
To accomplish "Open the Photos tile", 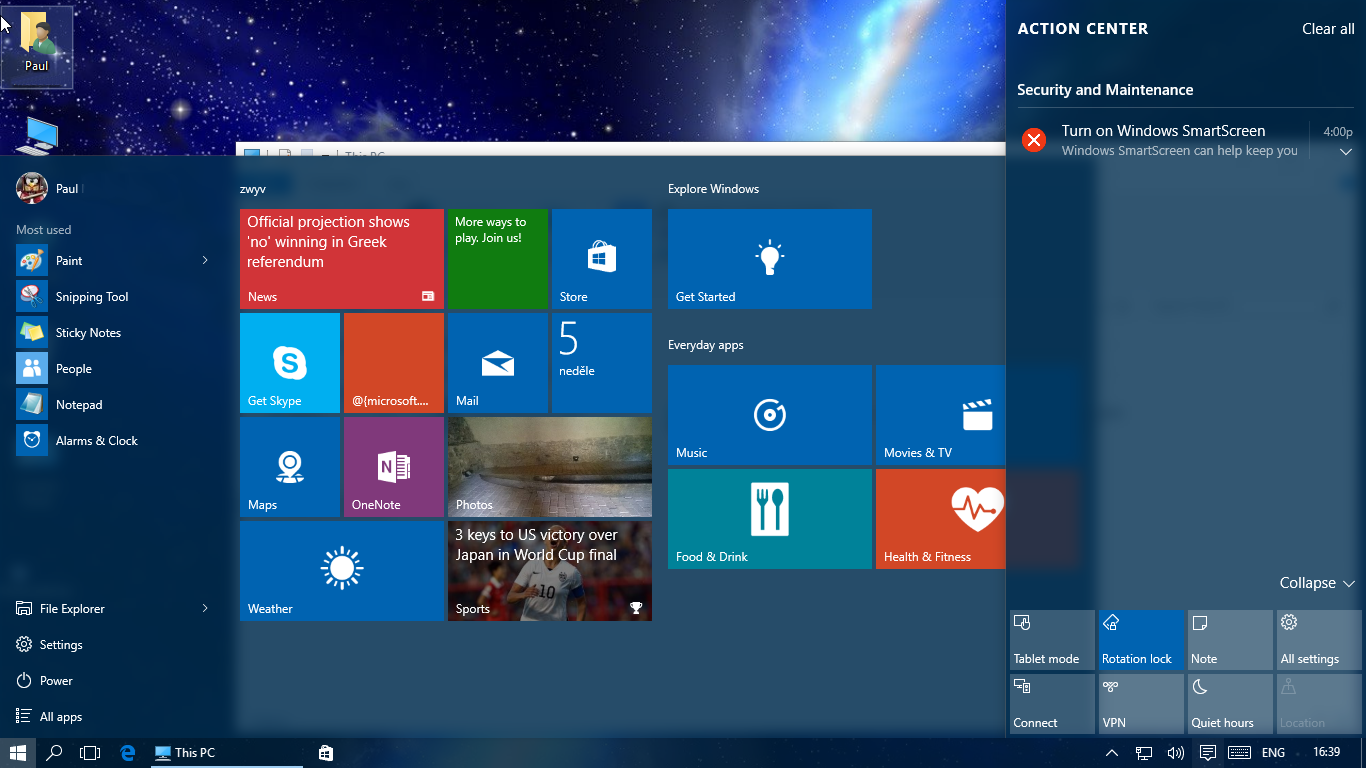I will click(x=550, y=467).
